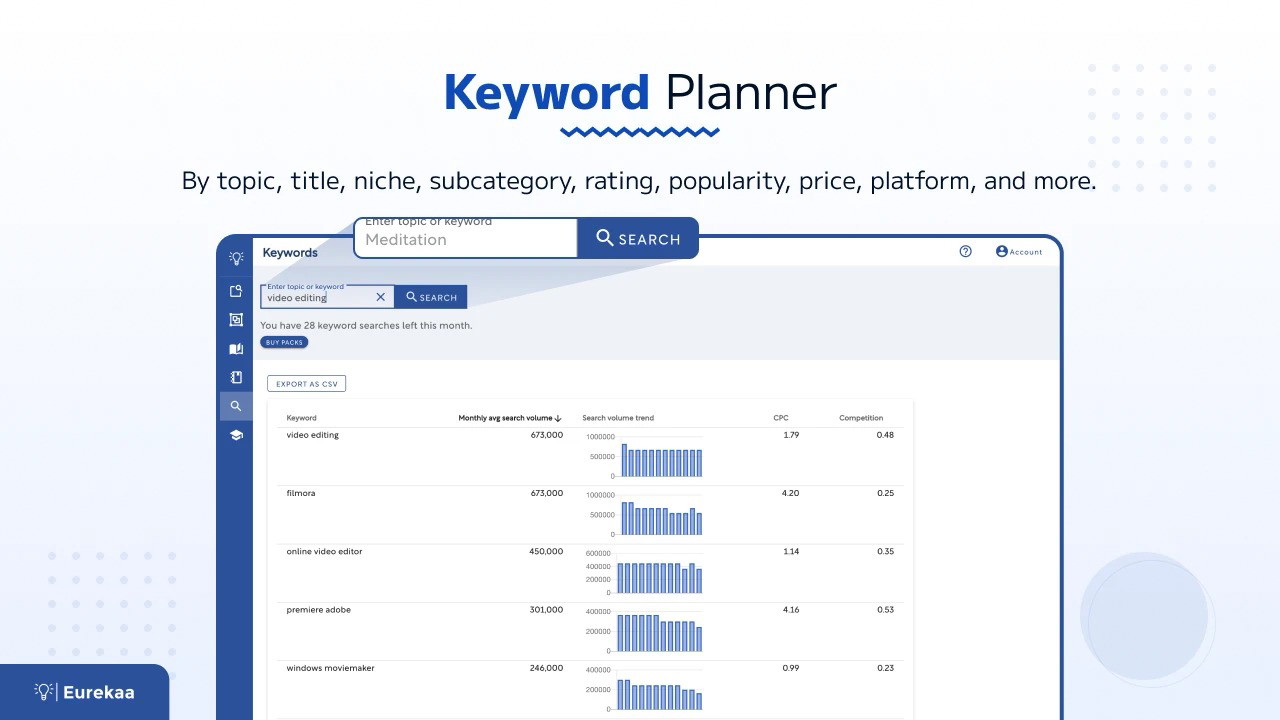1280x720 pixels.
Task: Click the BUY PACKS button
Action: point(284,342)
